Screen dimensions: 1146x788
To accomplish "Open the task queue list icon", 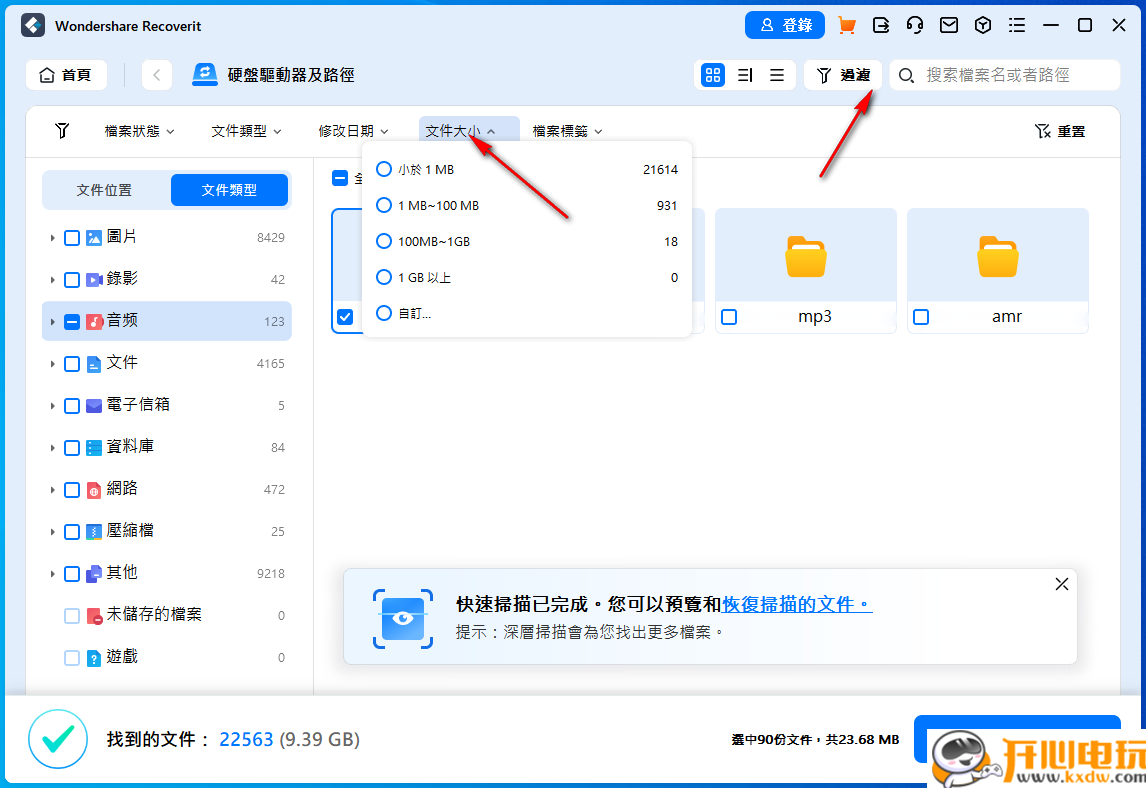I will 1017,25.
